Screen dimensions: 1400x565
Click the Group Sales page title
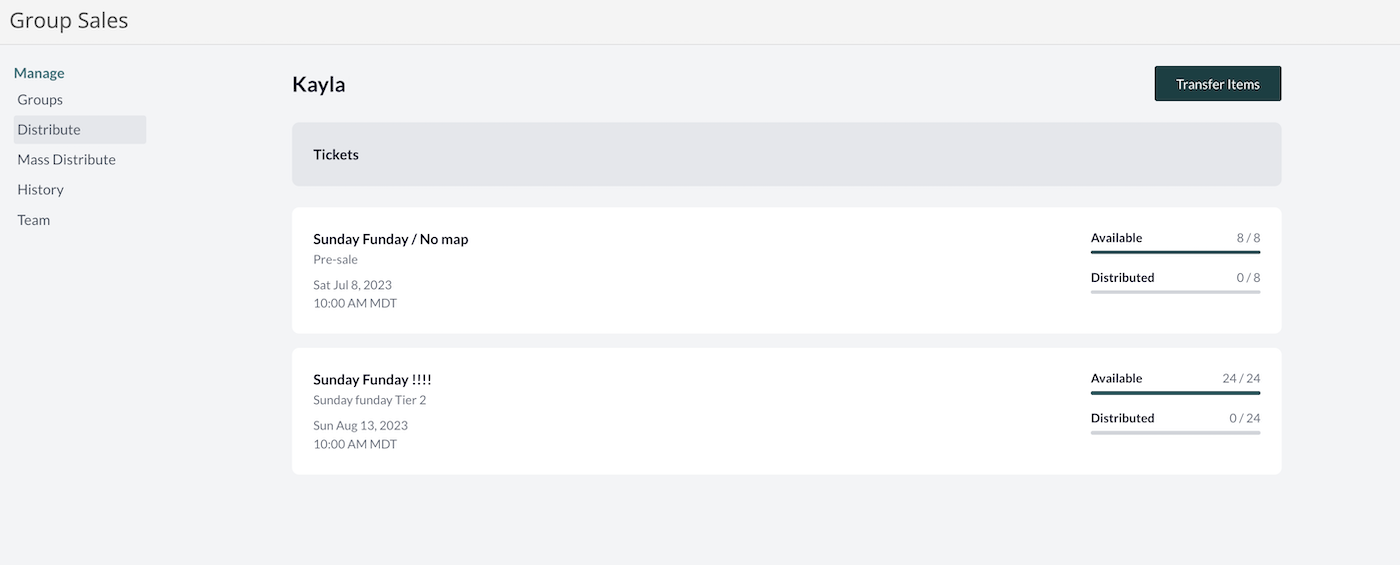click(x=69, y=20)
